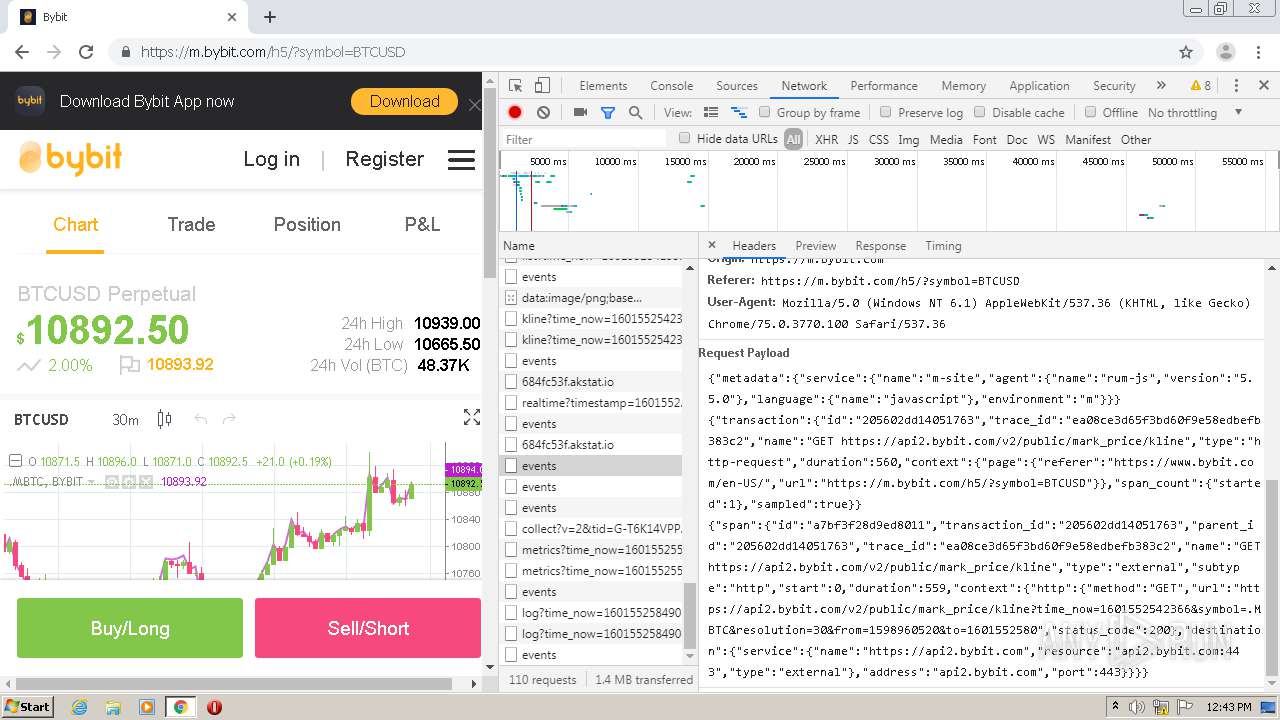Open the Security panel tab
Screen dimensions: 1280x720
[1114, 86]
